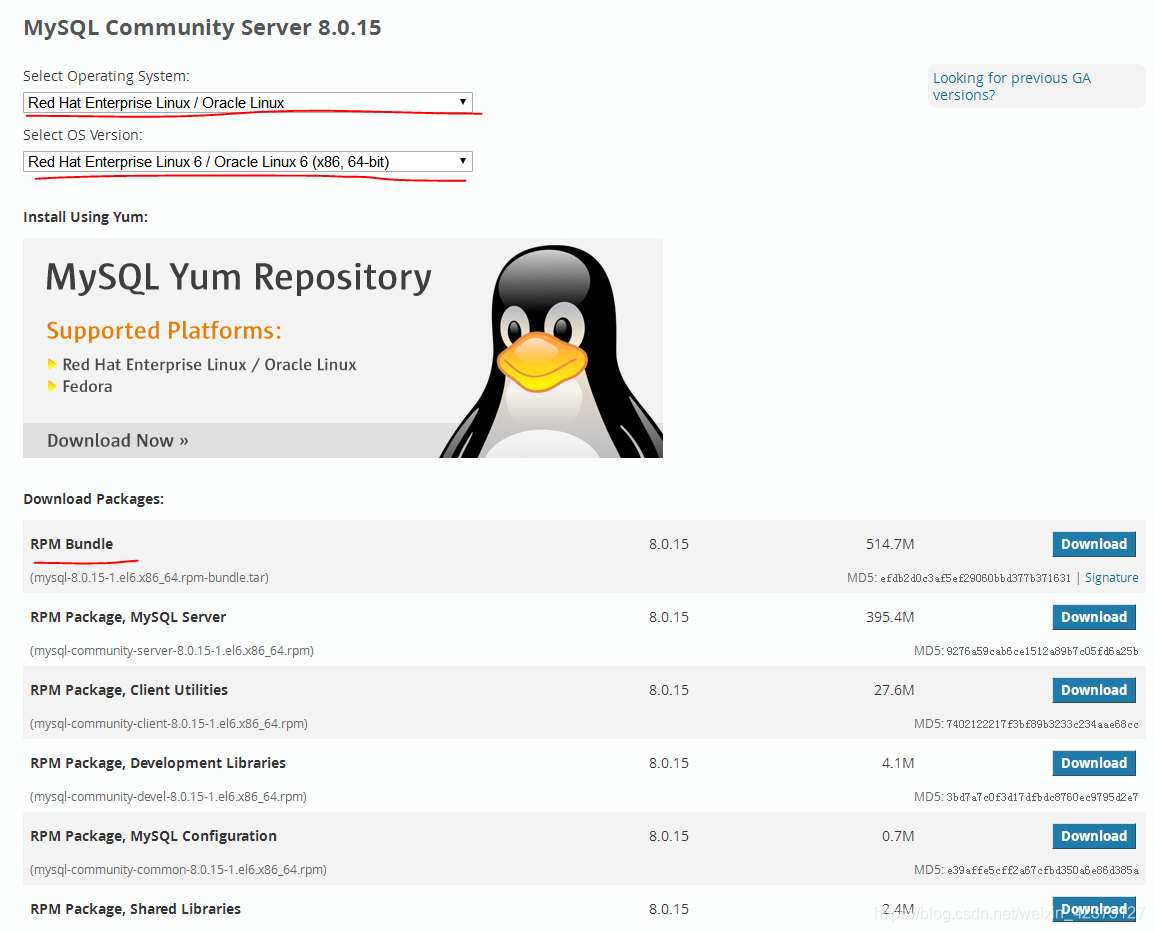Open Looking for previous GA versions link

(x=1011, y=86)
